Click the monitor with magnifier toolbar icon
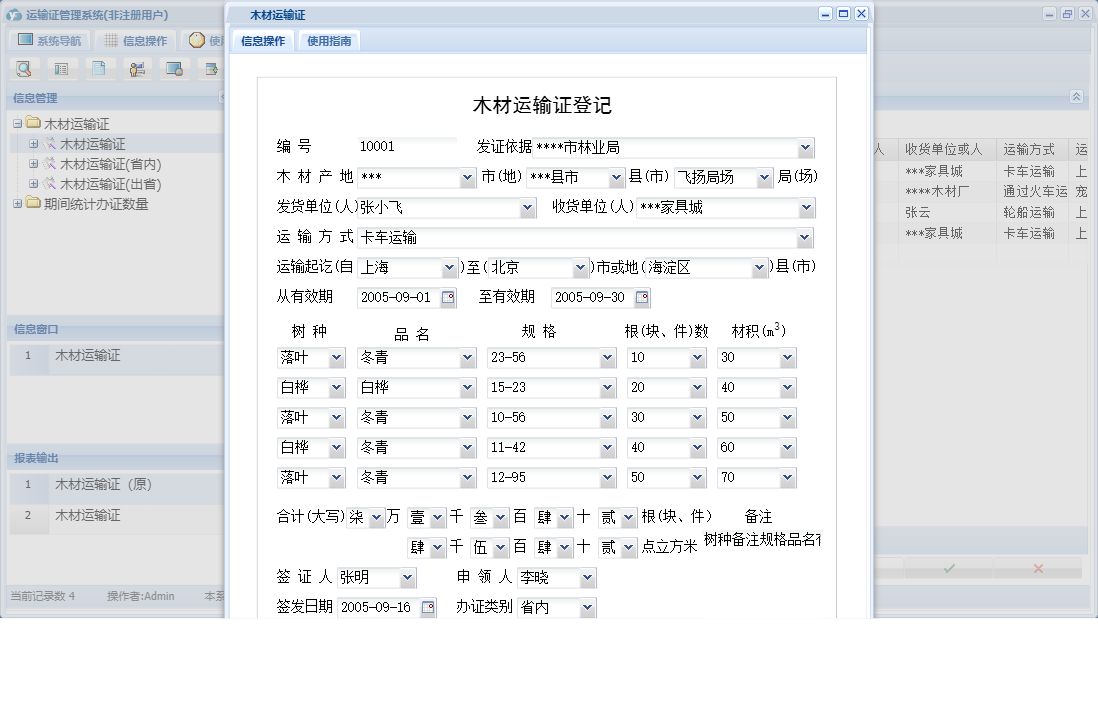Viewport: 1098px width, 715px height. coord(176,68)
